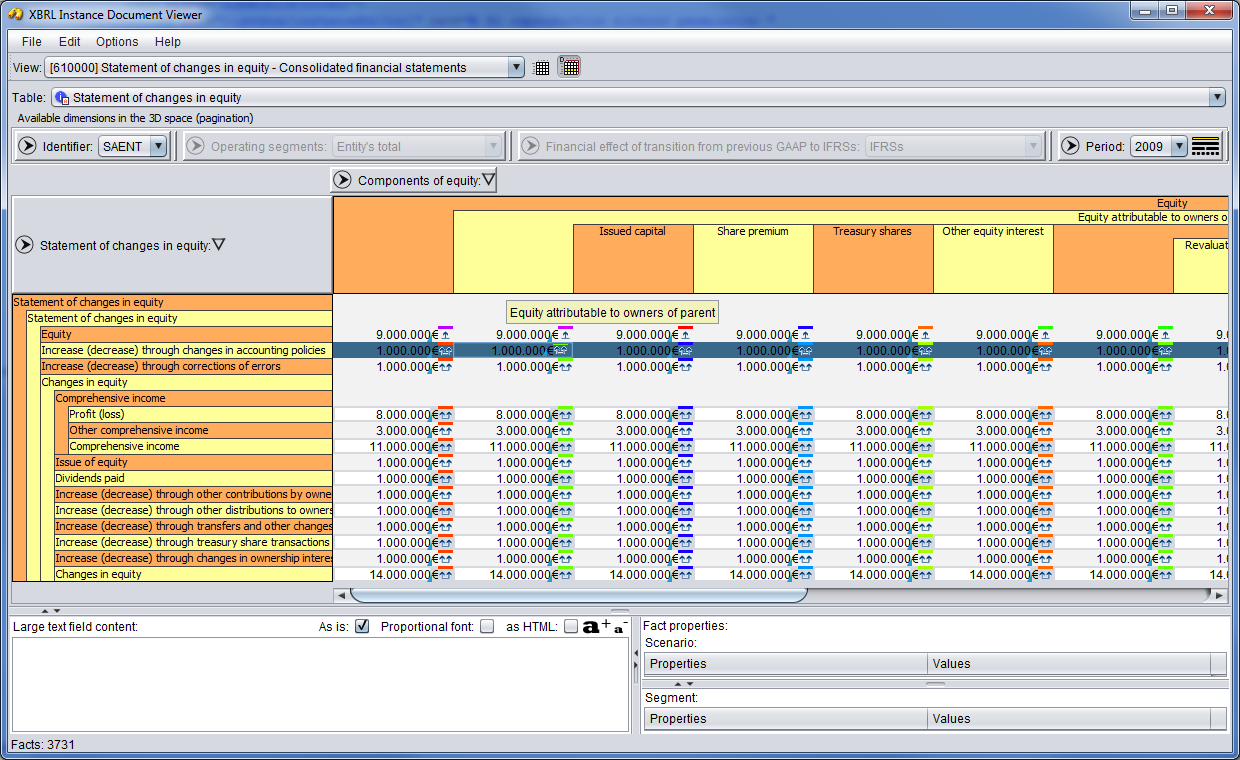This screenshot has height=760, width=1240.
Task: Click arrow icon beside Statement of changes in equity axis
Action: (x=24, y=245)
